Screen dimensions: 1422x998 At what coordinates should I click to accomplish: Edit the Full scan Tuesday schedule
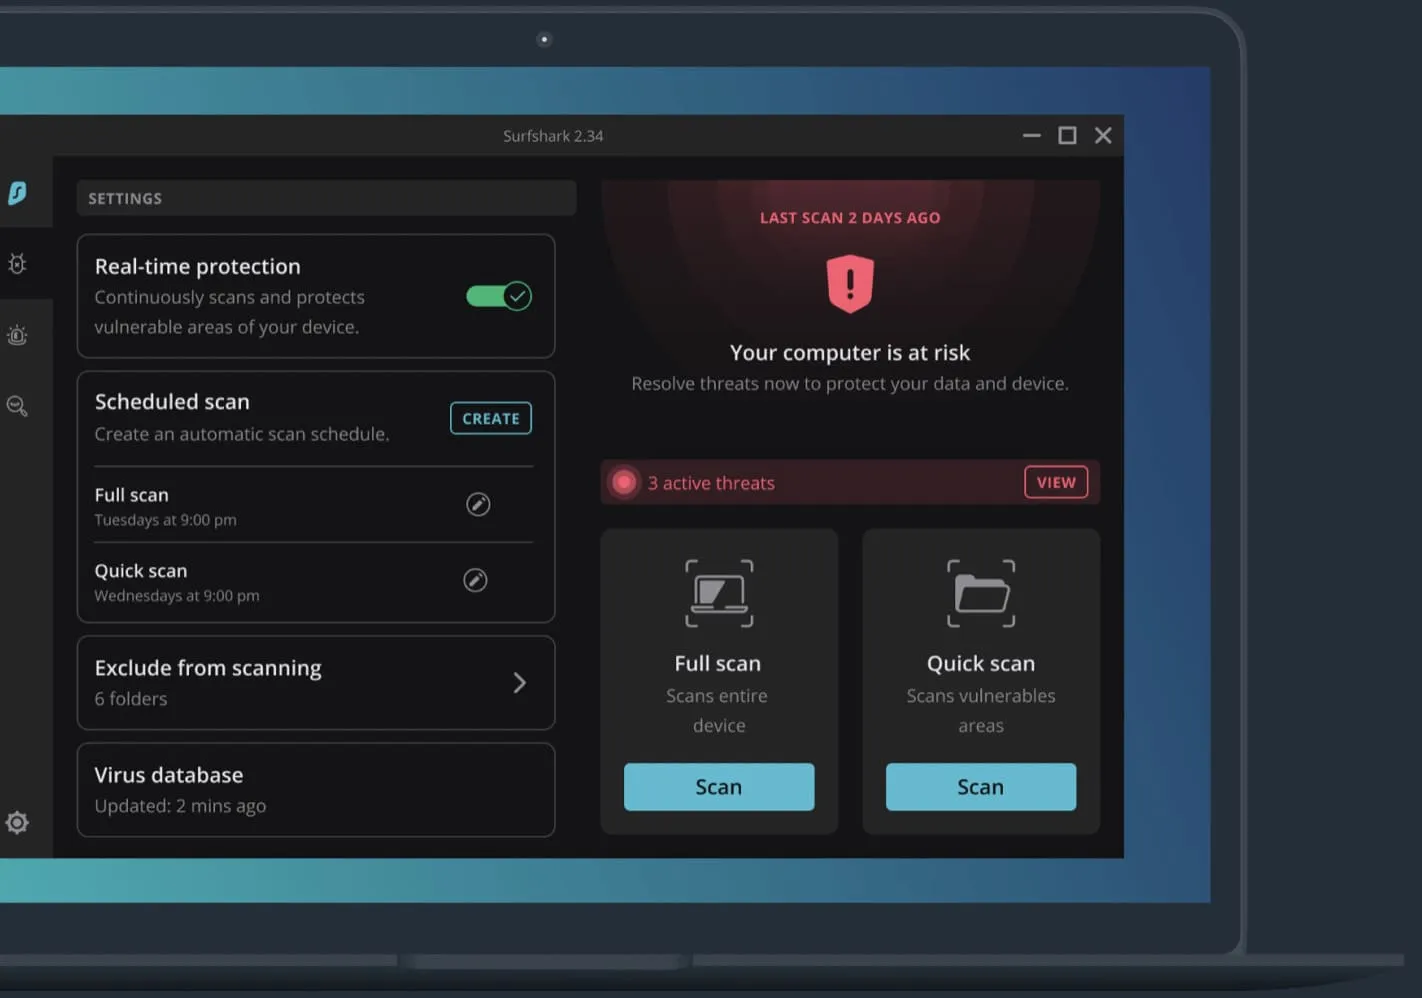(x=478, y=504)
